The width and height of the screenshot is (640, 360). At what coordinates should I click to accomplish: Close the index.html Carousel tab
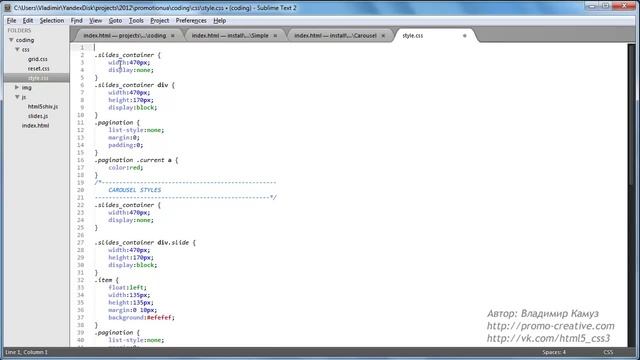coord(383,36)
